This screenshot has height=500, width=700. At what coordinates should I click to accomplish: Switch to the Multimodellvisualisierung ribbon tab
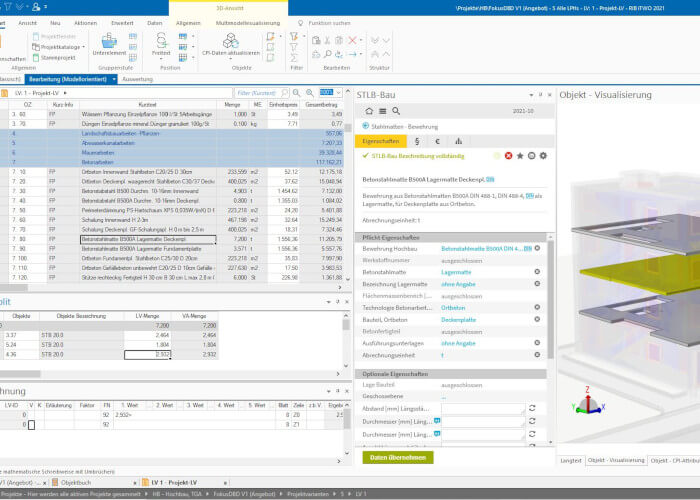point(248,23)
